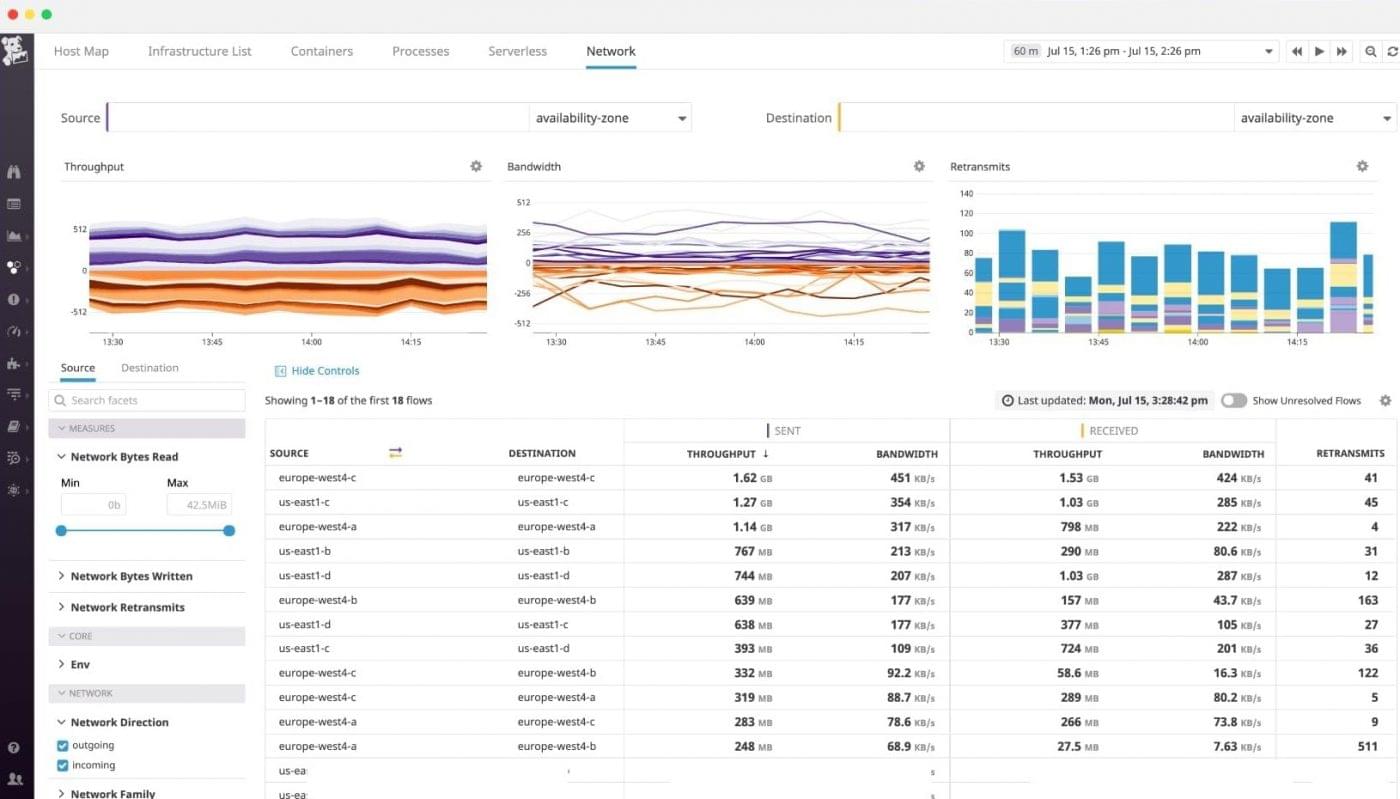Switch to the Destination facet panel
The height and width of the screenshot is (799, 1400).
click(149, 367)
